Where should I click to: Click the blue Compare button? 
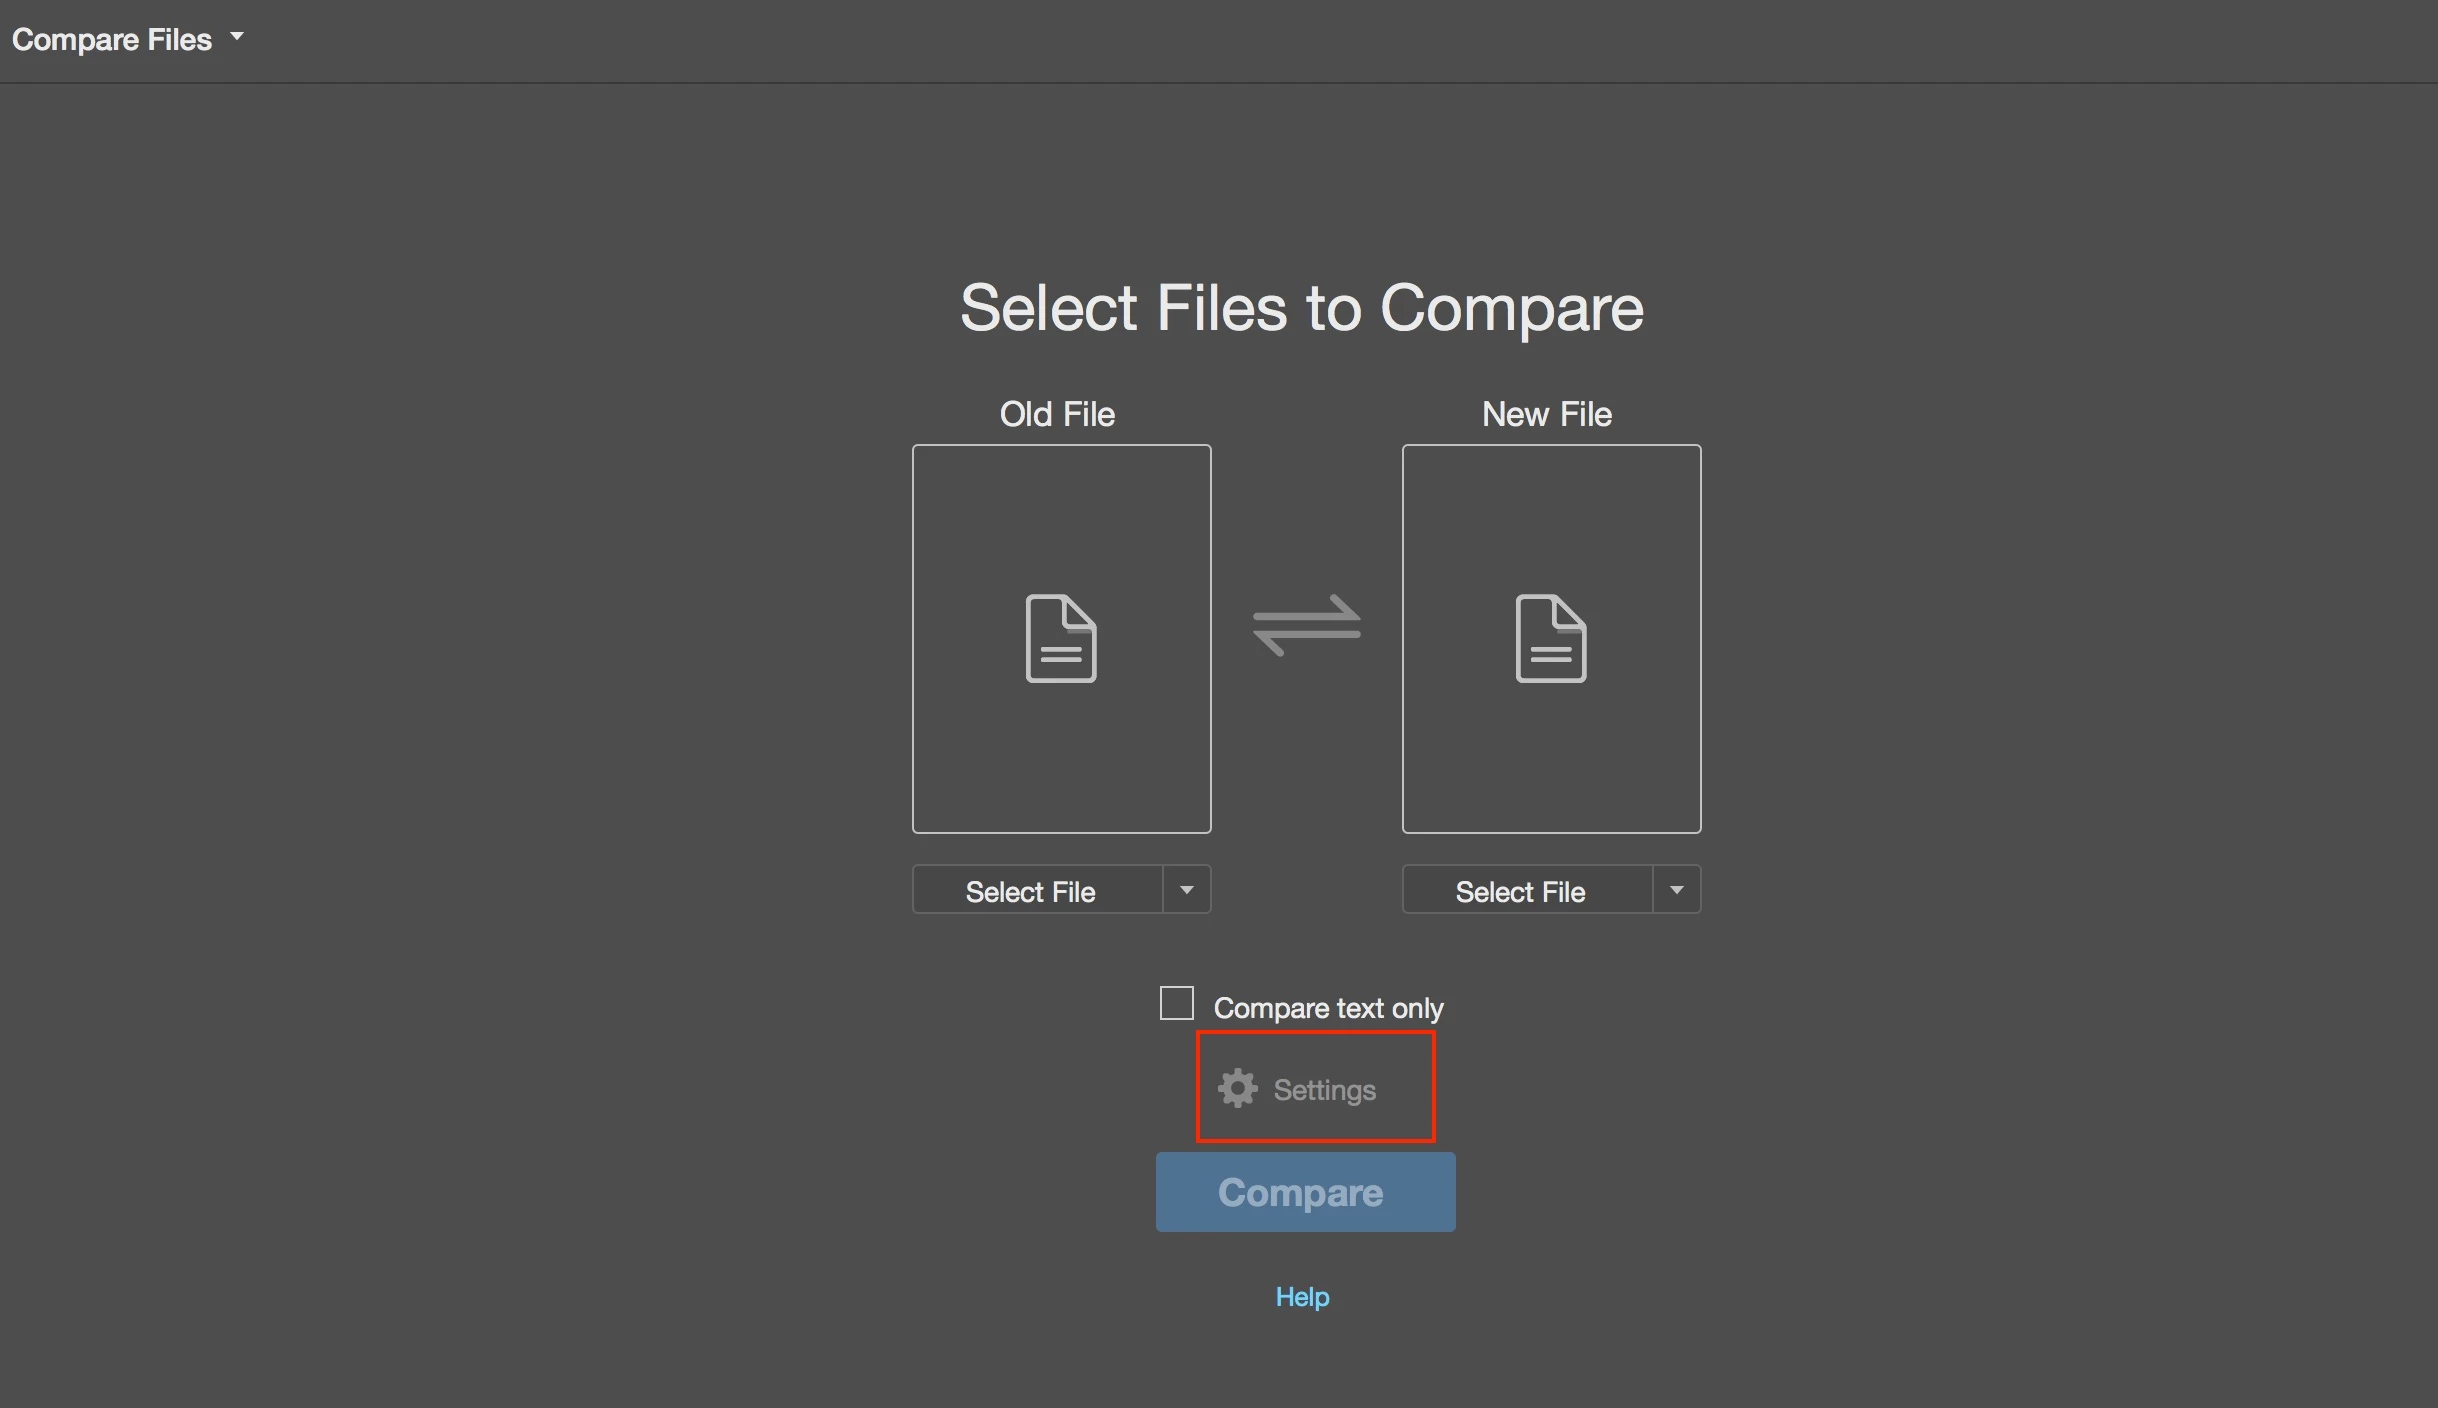1305,1192
